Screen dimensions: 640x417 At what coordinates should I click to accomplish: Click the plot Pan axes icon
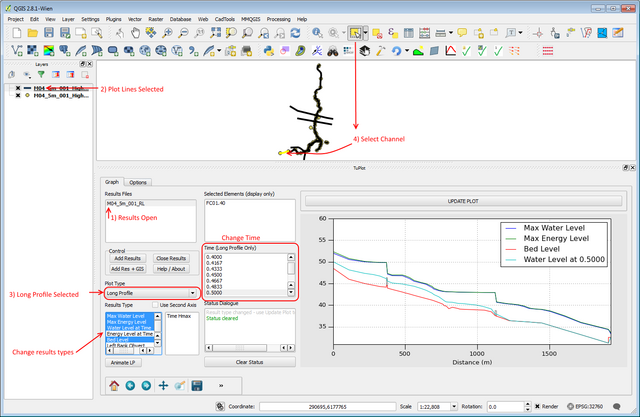click(x=163, y=384)
